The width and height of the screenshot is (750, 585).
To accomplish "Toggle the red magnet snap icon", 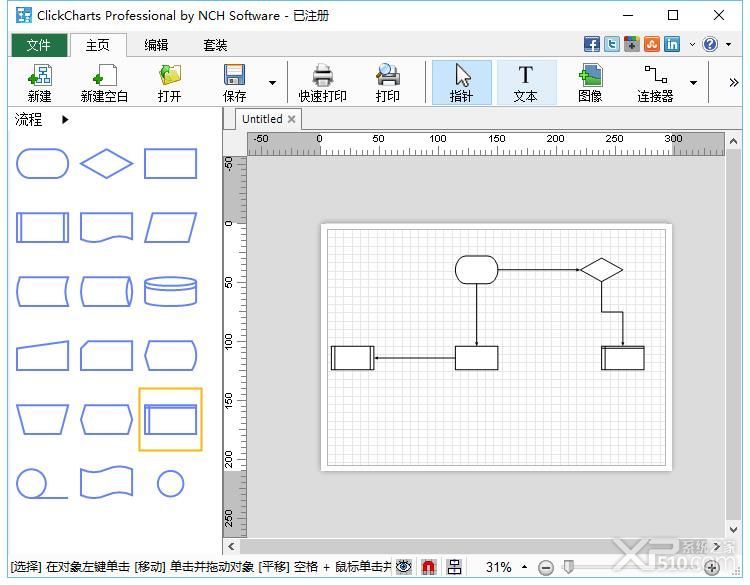I will 429,567.
